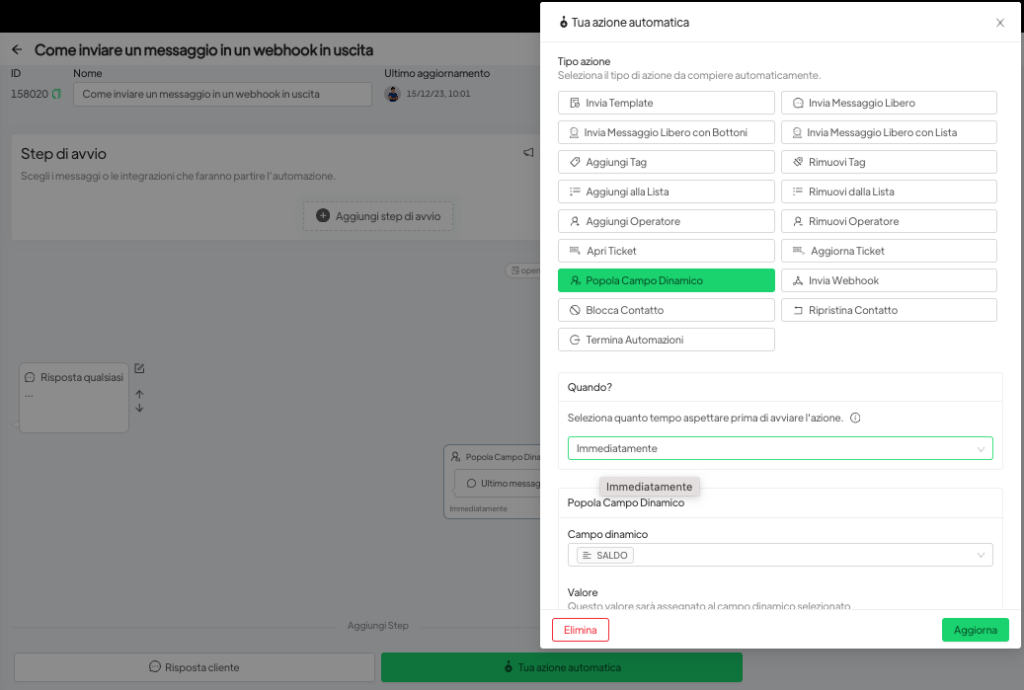1024x690 pixels.
Task: Click the back arrow next to automation title
Action: [x=17, y=50]
